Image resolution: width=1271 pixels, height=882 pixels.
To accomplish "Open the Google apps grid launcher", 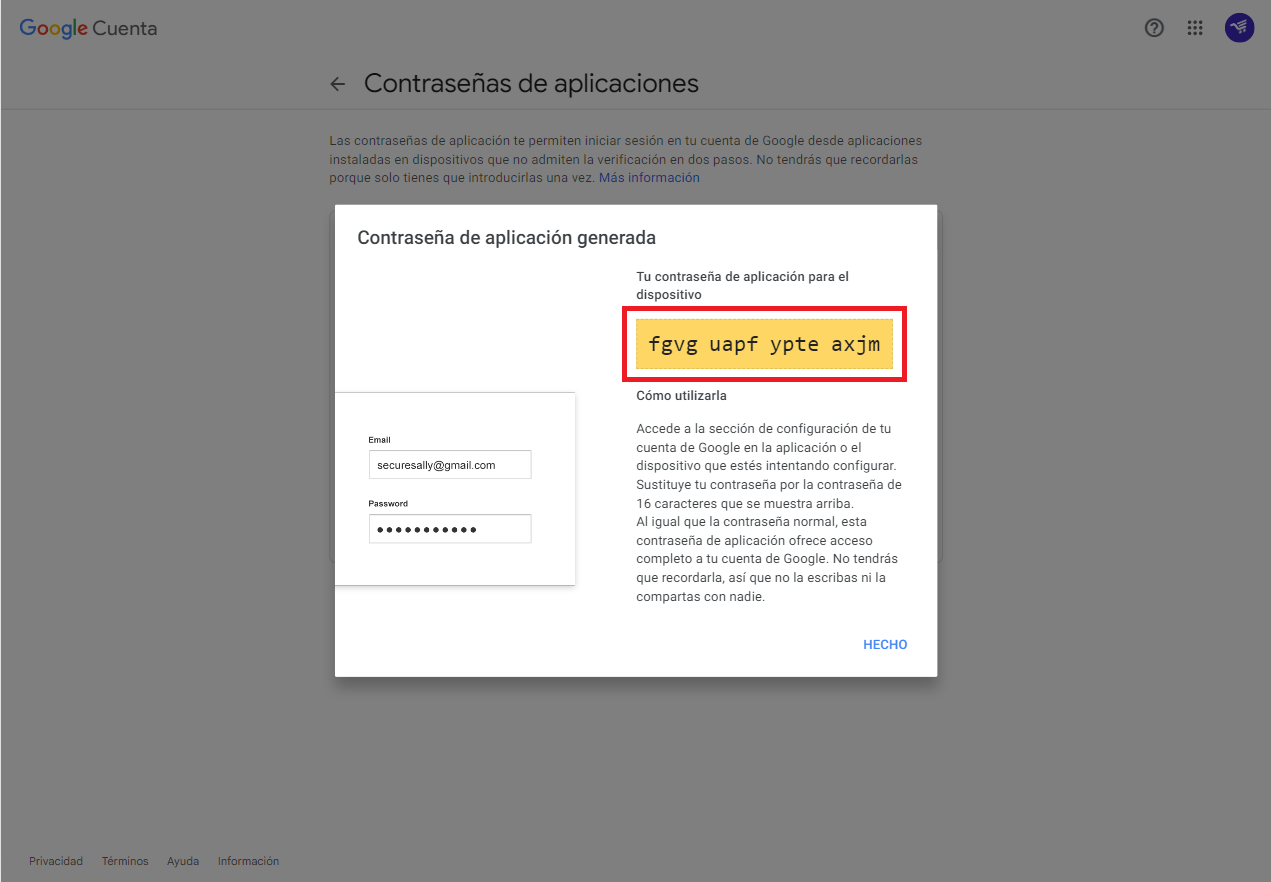I will tap(1195, 28).
